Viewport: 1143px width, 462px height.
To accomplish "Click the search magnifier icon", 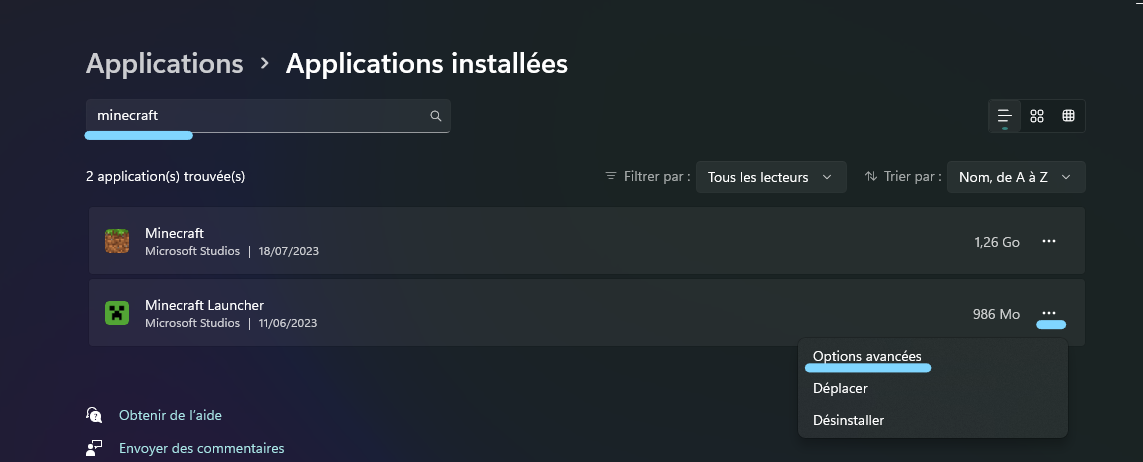I will tap(436, 116).
